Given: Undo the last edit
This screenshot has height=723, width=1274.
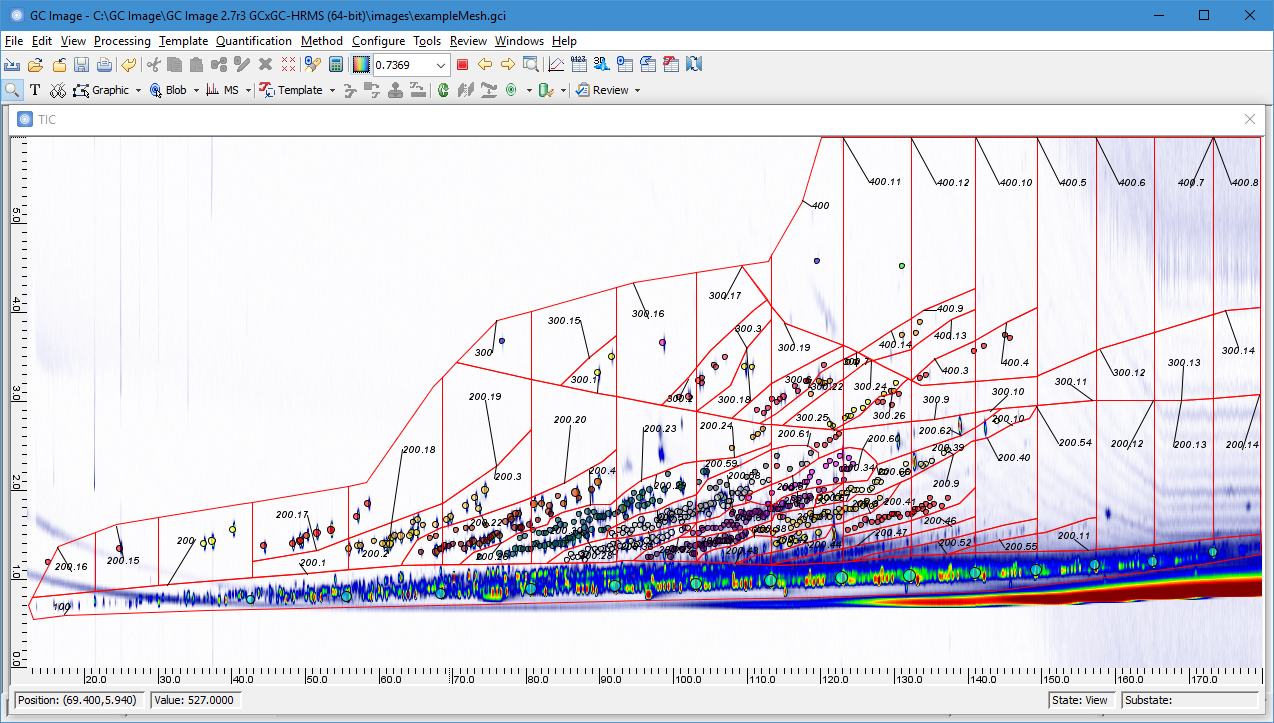Looking at the screenshot, I should 128,63.
